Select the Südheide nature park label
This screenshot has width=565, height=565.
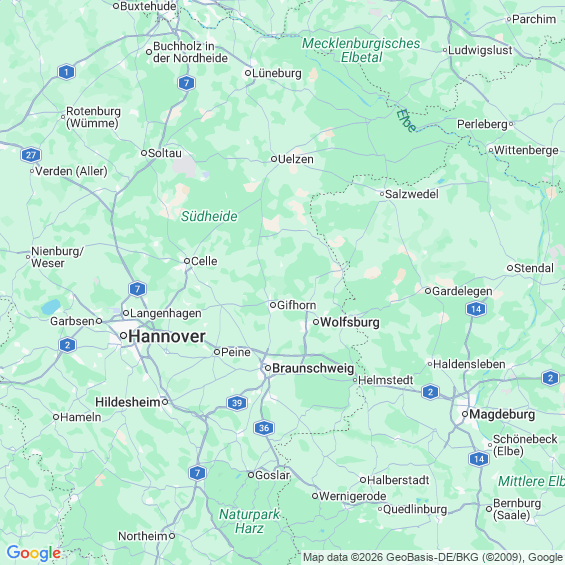tap(209, 216)
